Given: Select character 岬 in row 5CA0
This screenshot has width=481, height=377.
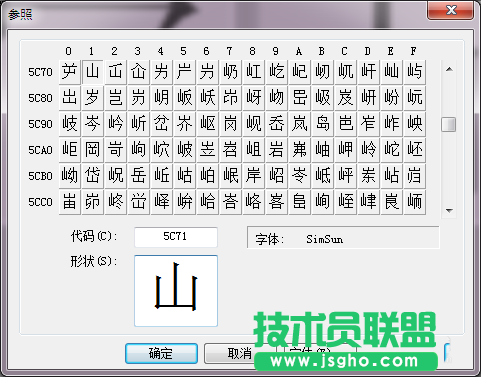Looking at the screenshot, I should 345,150.
